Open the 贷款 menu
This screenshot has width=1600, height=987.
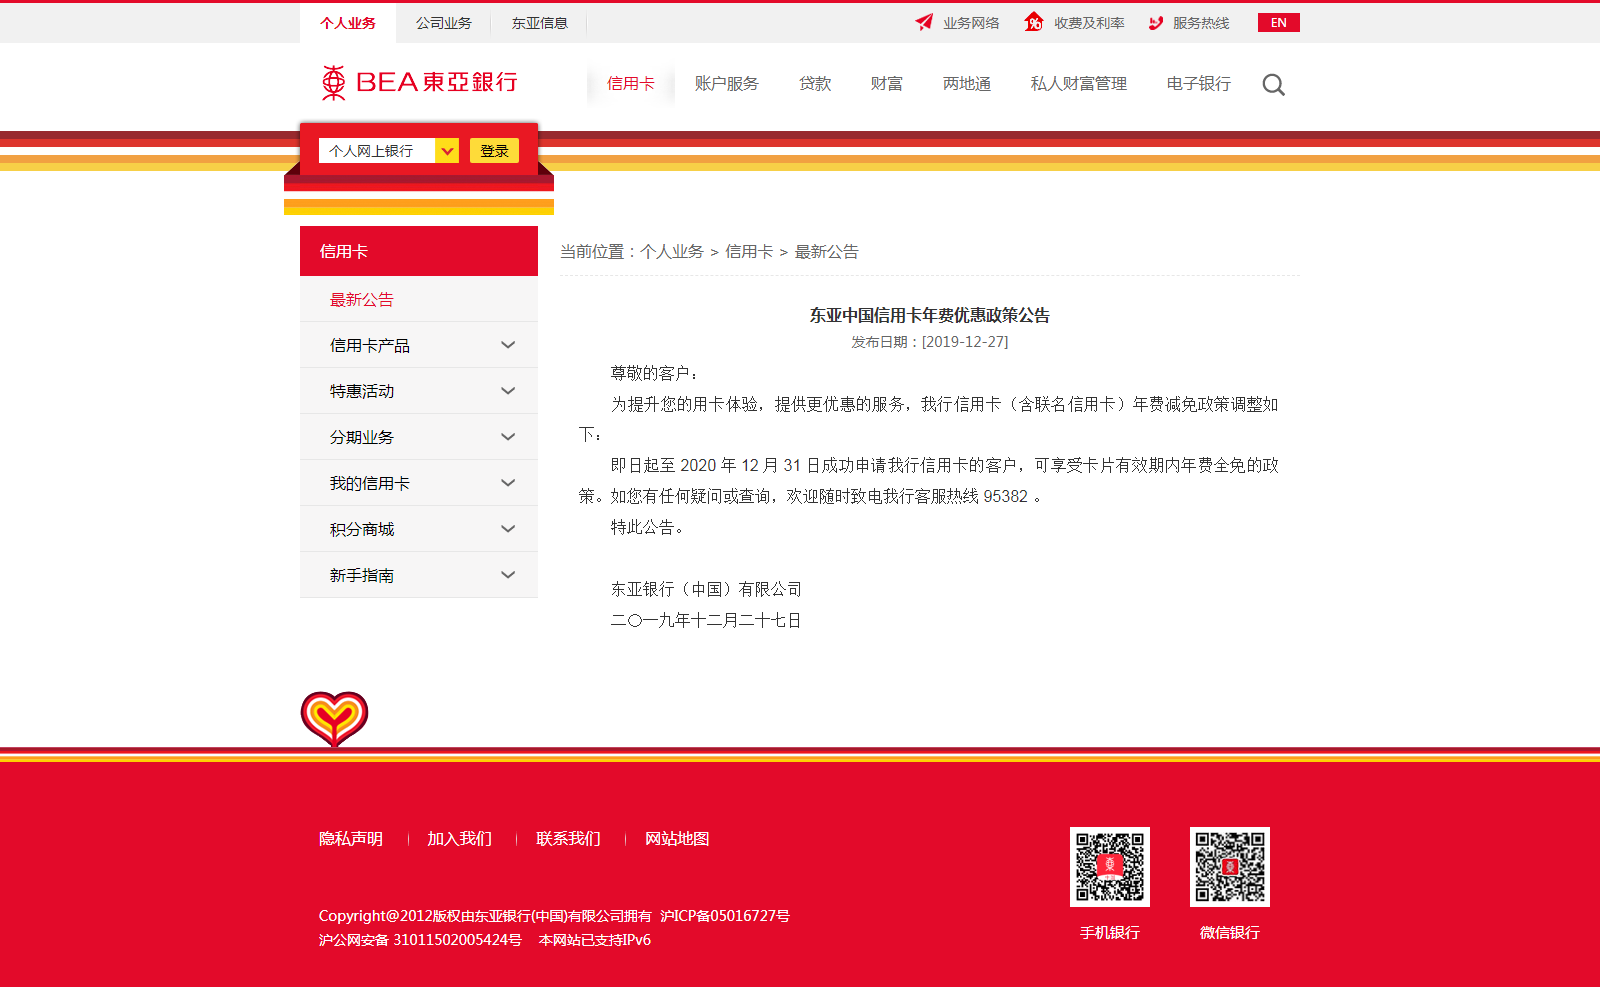click(815, 84)
